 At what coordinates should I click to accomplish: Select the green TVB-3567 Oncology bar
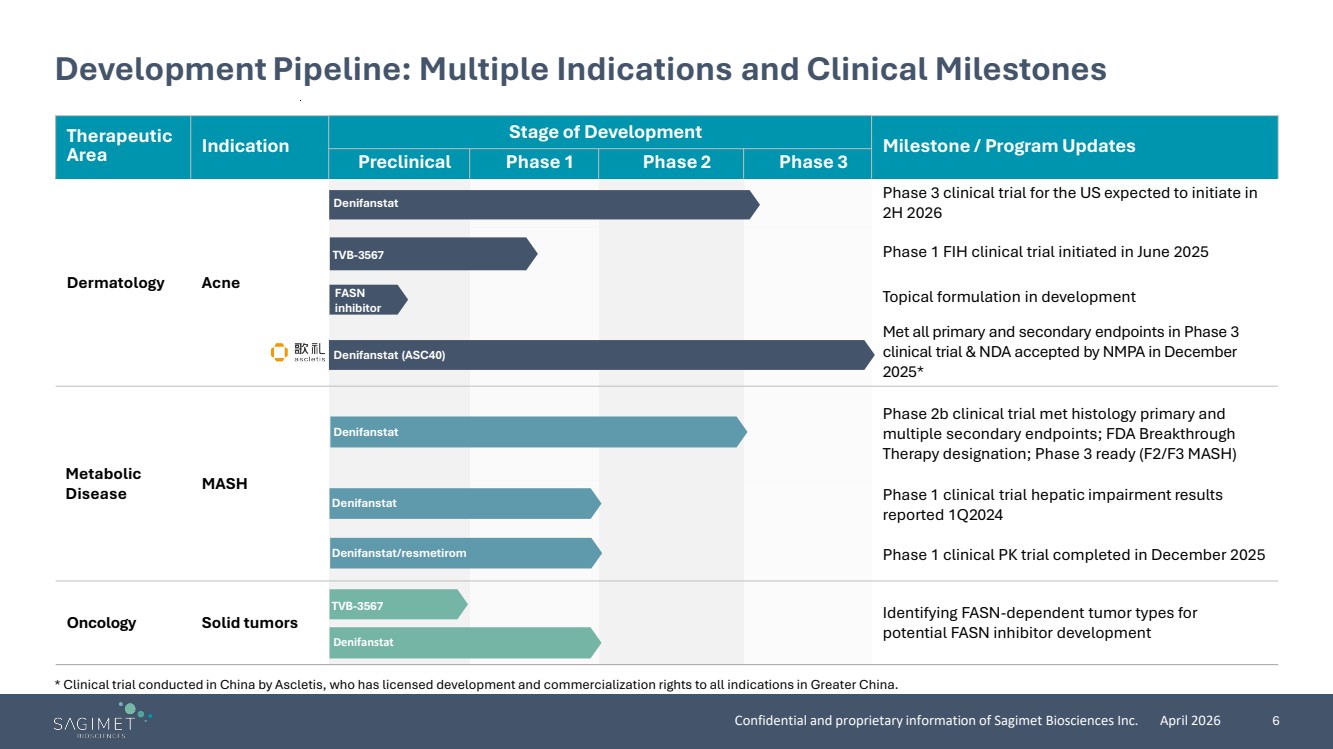(x=399, y=605)
